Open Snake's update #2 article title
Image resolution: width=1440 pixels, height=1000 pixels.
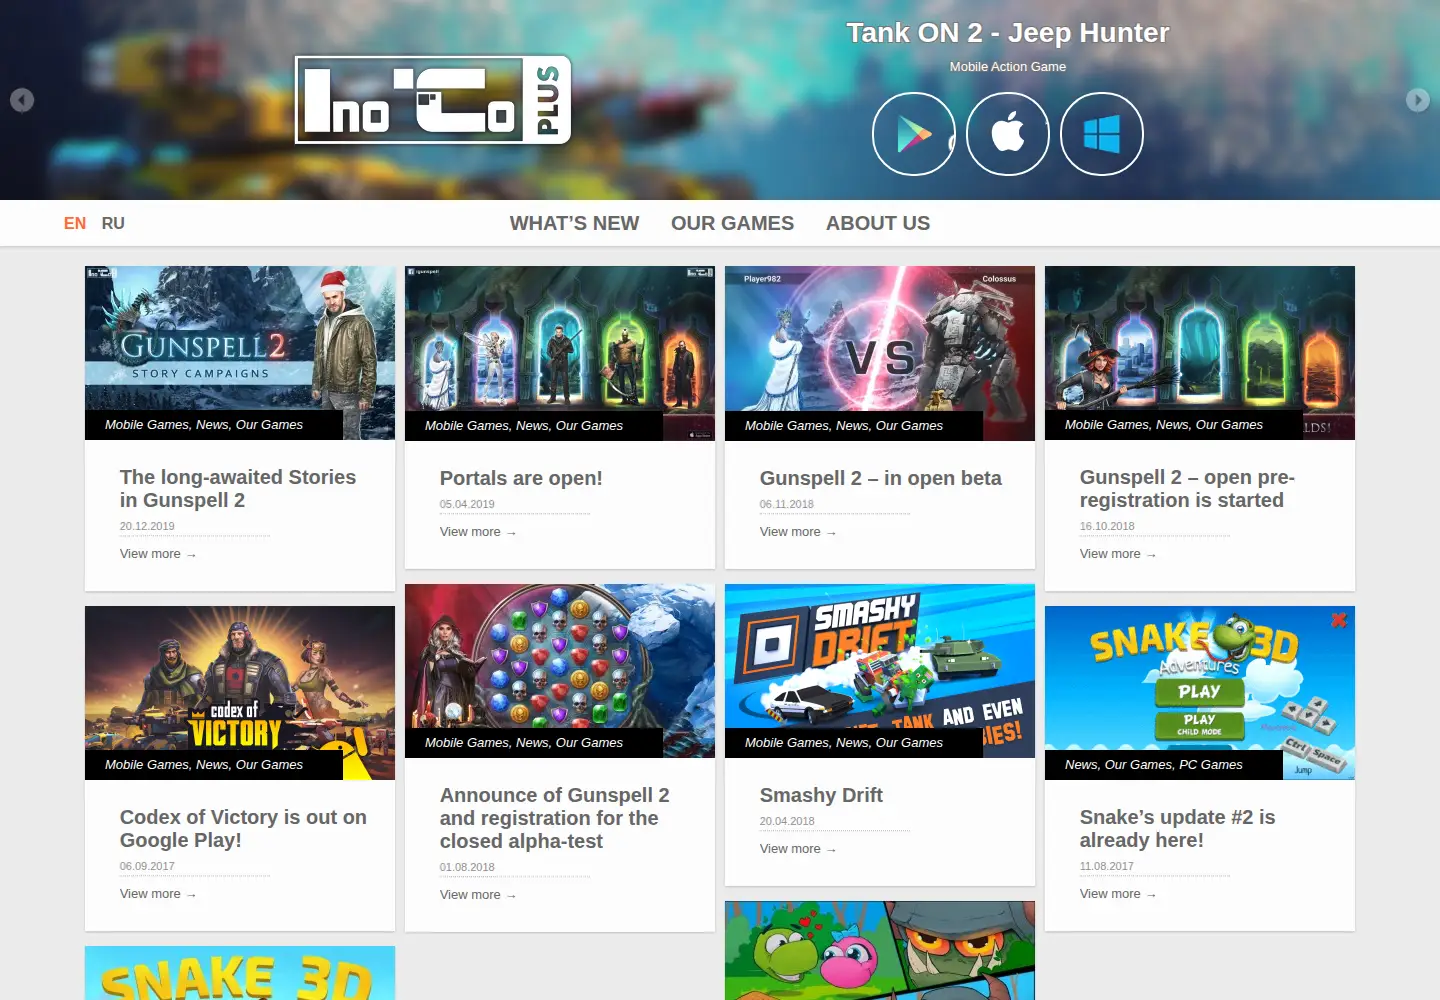(x=1177, y=828)
